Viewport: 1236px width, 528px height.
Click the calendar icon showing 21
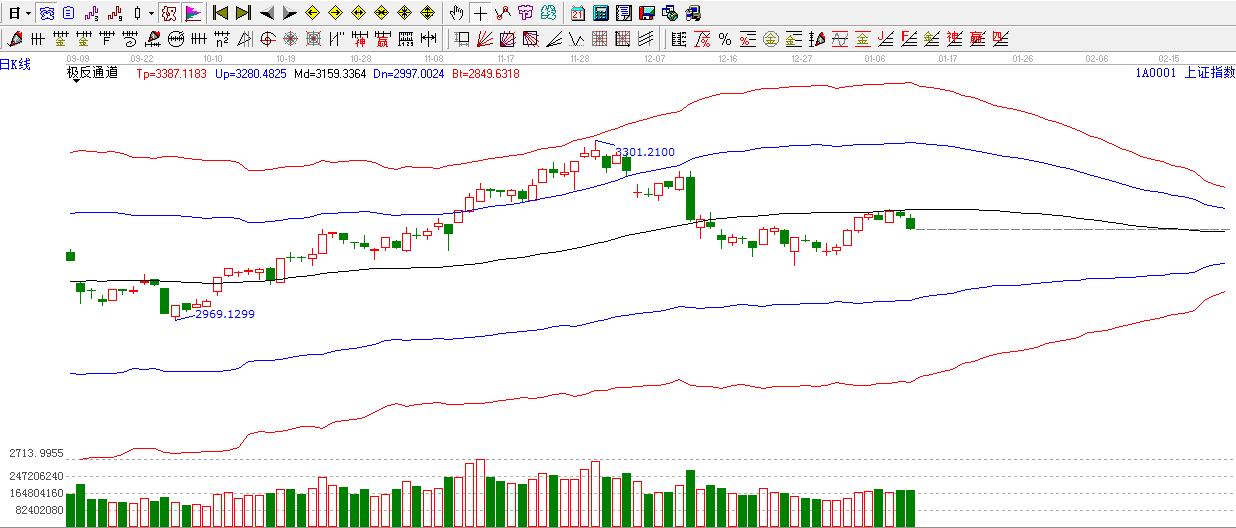[x=578, y=13]
